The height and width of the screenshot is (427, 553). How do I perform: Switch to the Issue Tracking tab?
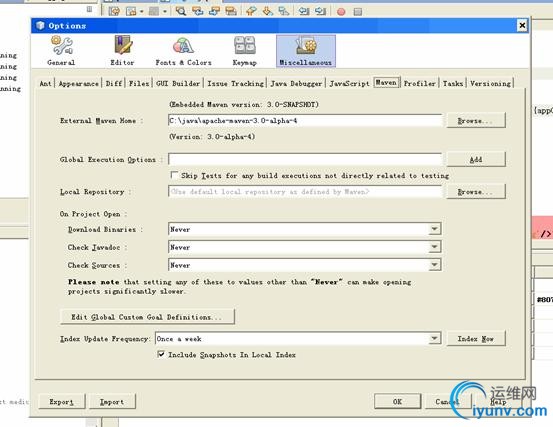[235, 84]
